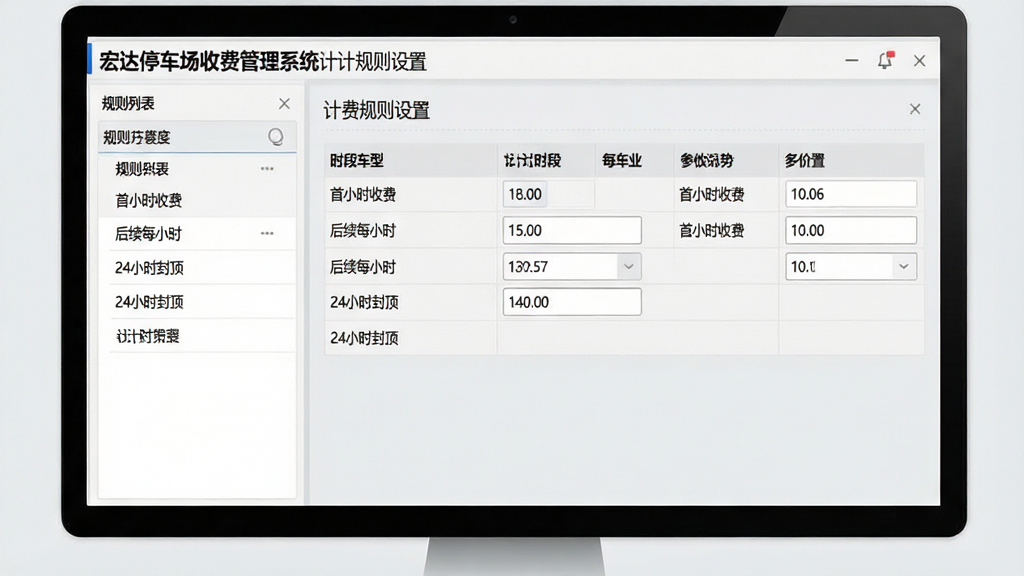Image resolution: width=1024 pixels, height=576 pixels.
Task: Expand the dropdown arrow on the 130.57 field
Action: [x=628, y=266]
